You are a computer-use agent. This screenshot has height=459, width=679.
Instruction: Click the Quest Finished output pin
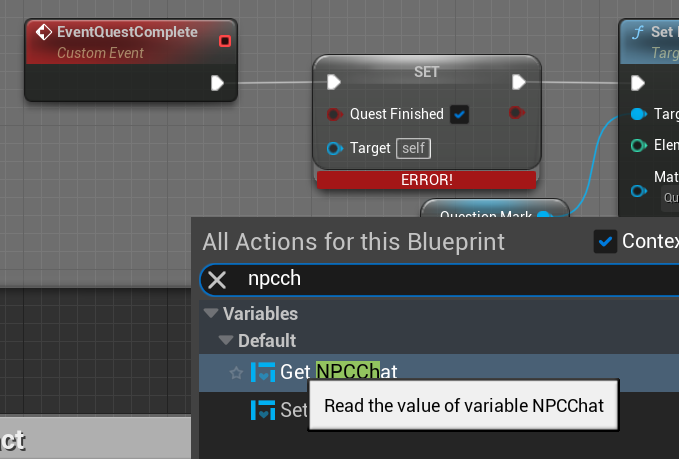pyautogui.click(x=517, y=113)
